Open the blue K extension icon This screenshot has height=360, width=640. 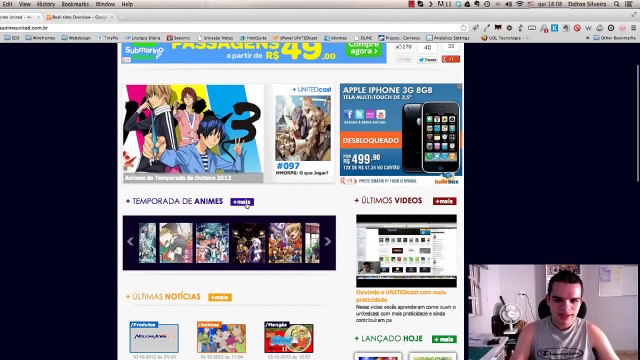[x=554, y=28]
